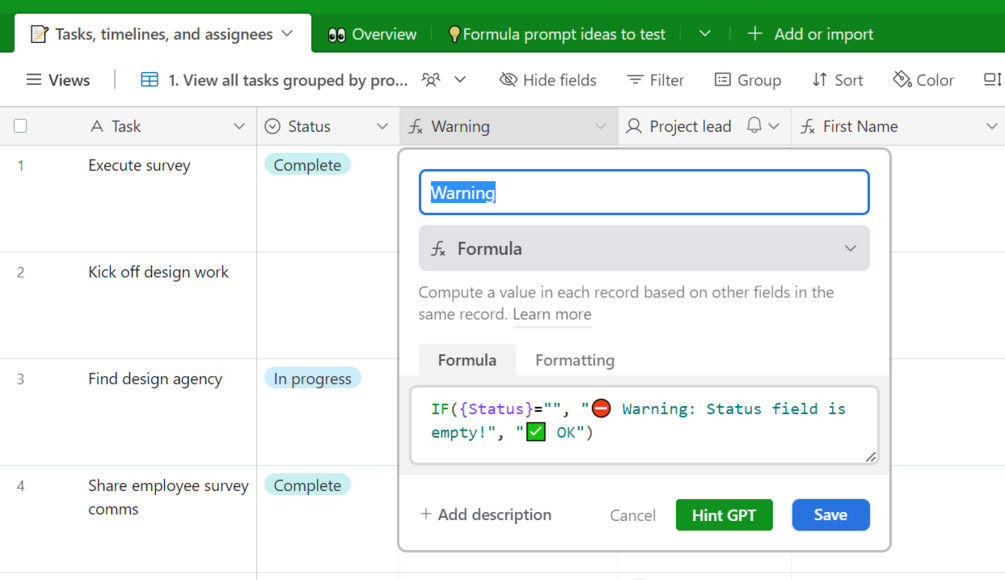Click the Warning field name input
This screenshot has height=580, width=1005.
pyautogui.click(x=644, y=193)
